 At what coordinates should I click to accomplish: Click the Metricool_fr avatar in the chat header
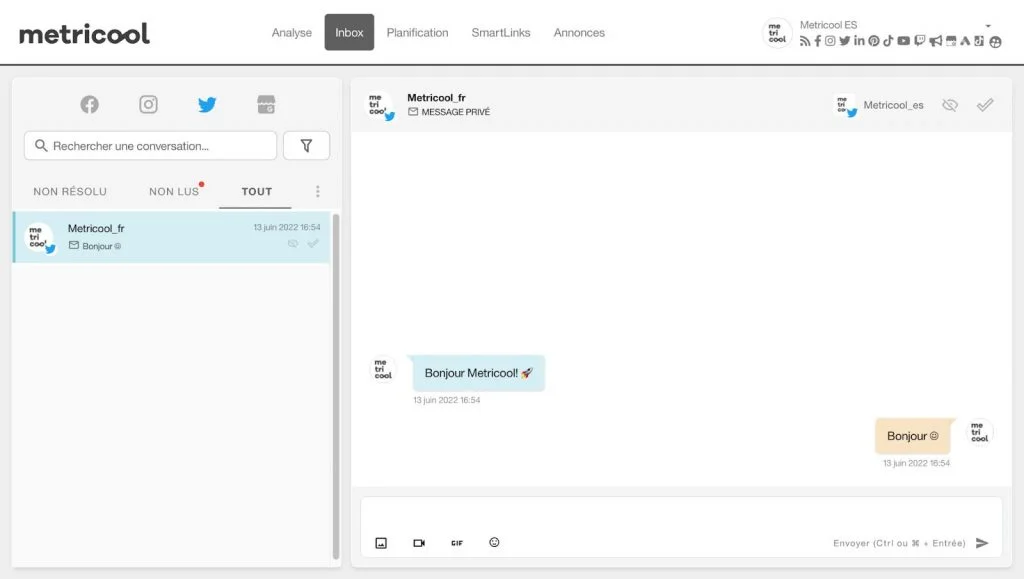click(x=379, y=106)
